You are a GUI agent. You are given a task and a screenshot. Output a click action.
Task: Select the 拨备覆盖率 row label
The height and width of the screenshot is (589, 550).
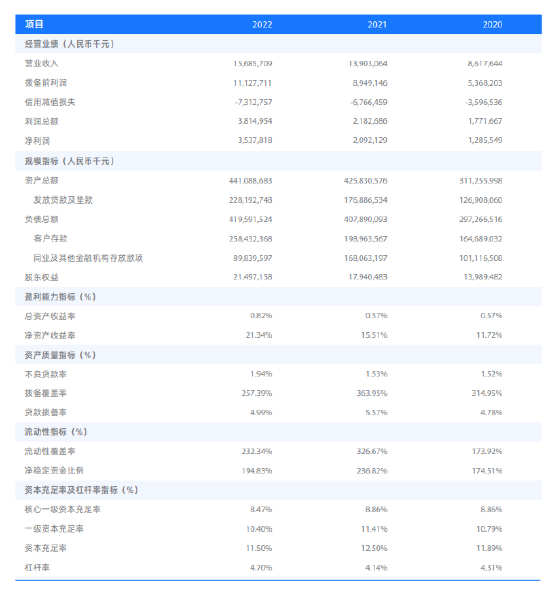tap(45, 393)
